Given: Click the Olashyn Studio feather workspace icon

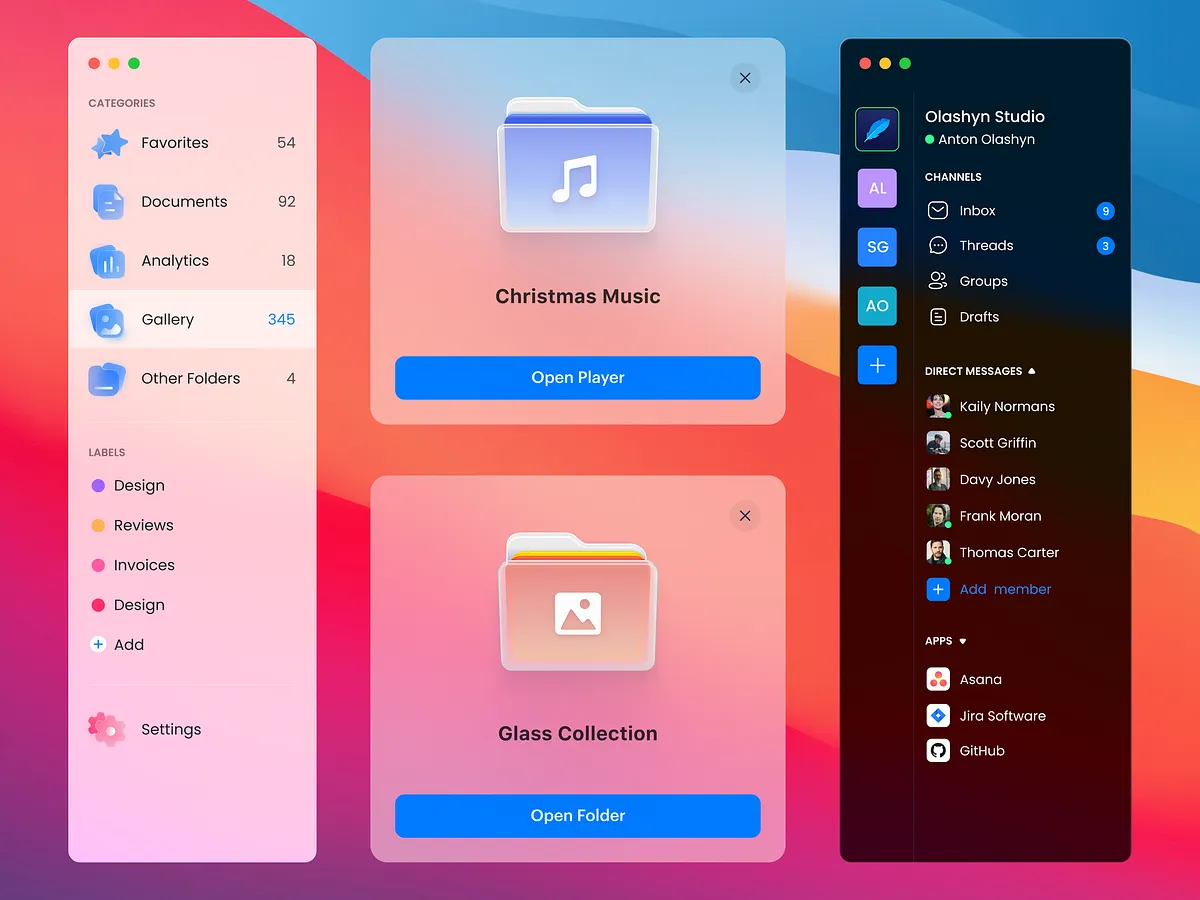Looking at the screenshot, I should click(877, 129).
